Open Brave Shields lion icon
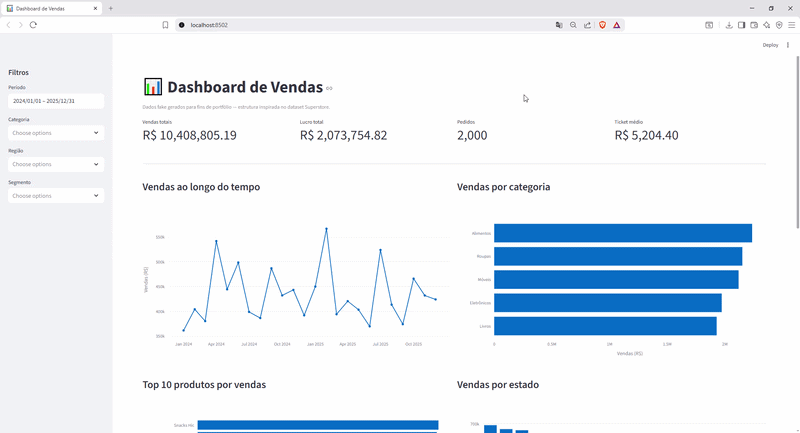The width and height of the screenshot is (800, 433). pos(603,25)
